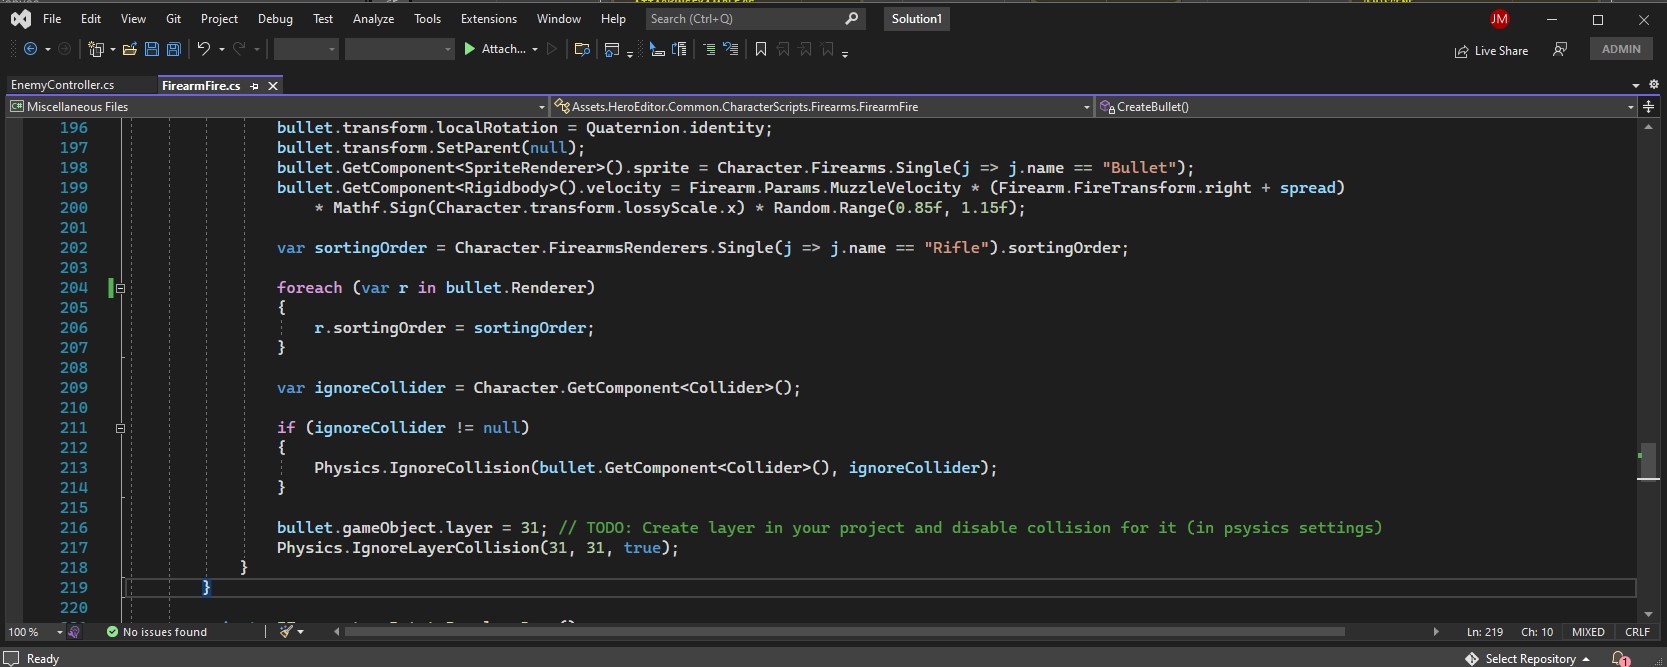Click the ADMIN button

pos(1621,49)
